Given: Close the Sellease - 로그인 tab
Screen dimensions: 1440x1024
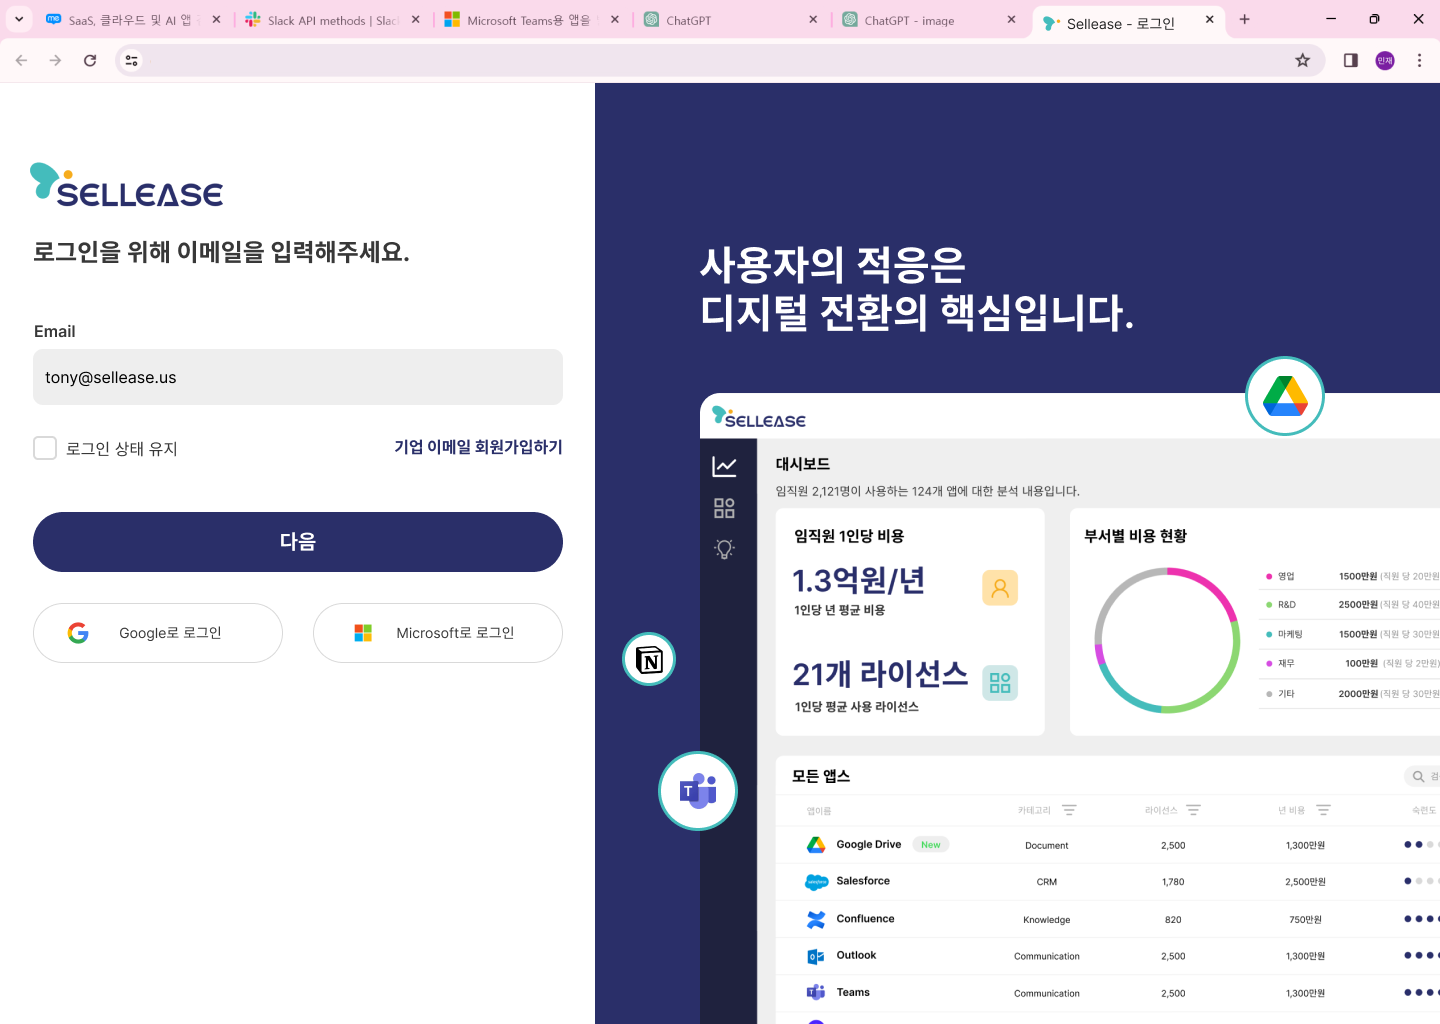Looking at the screenshot, I should [1209, 19].
